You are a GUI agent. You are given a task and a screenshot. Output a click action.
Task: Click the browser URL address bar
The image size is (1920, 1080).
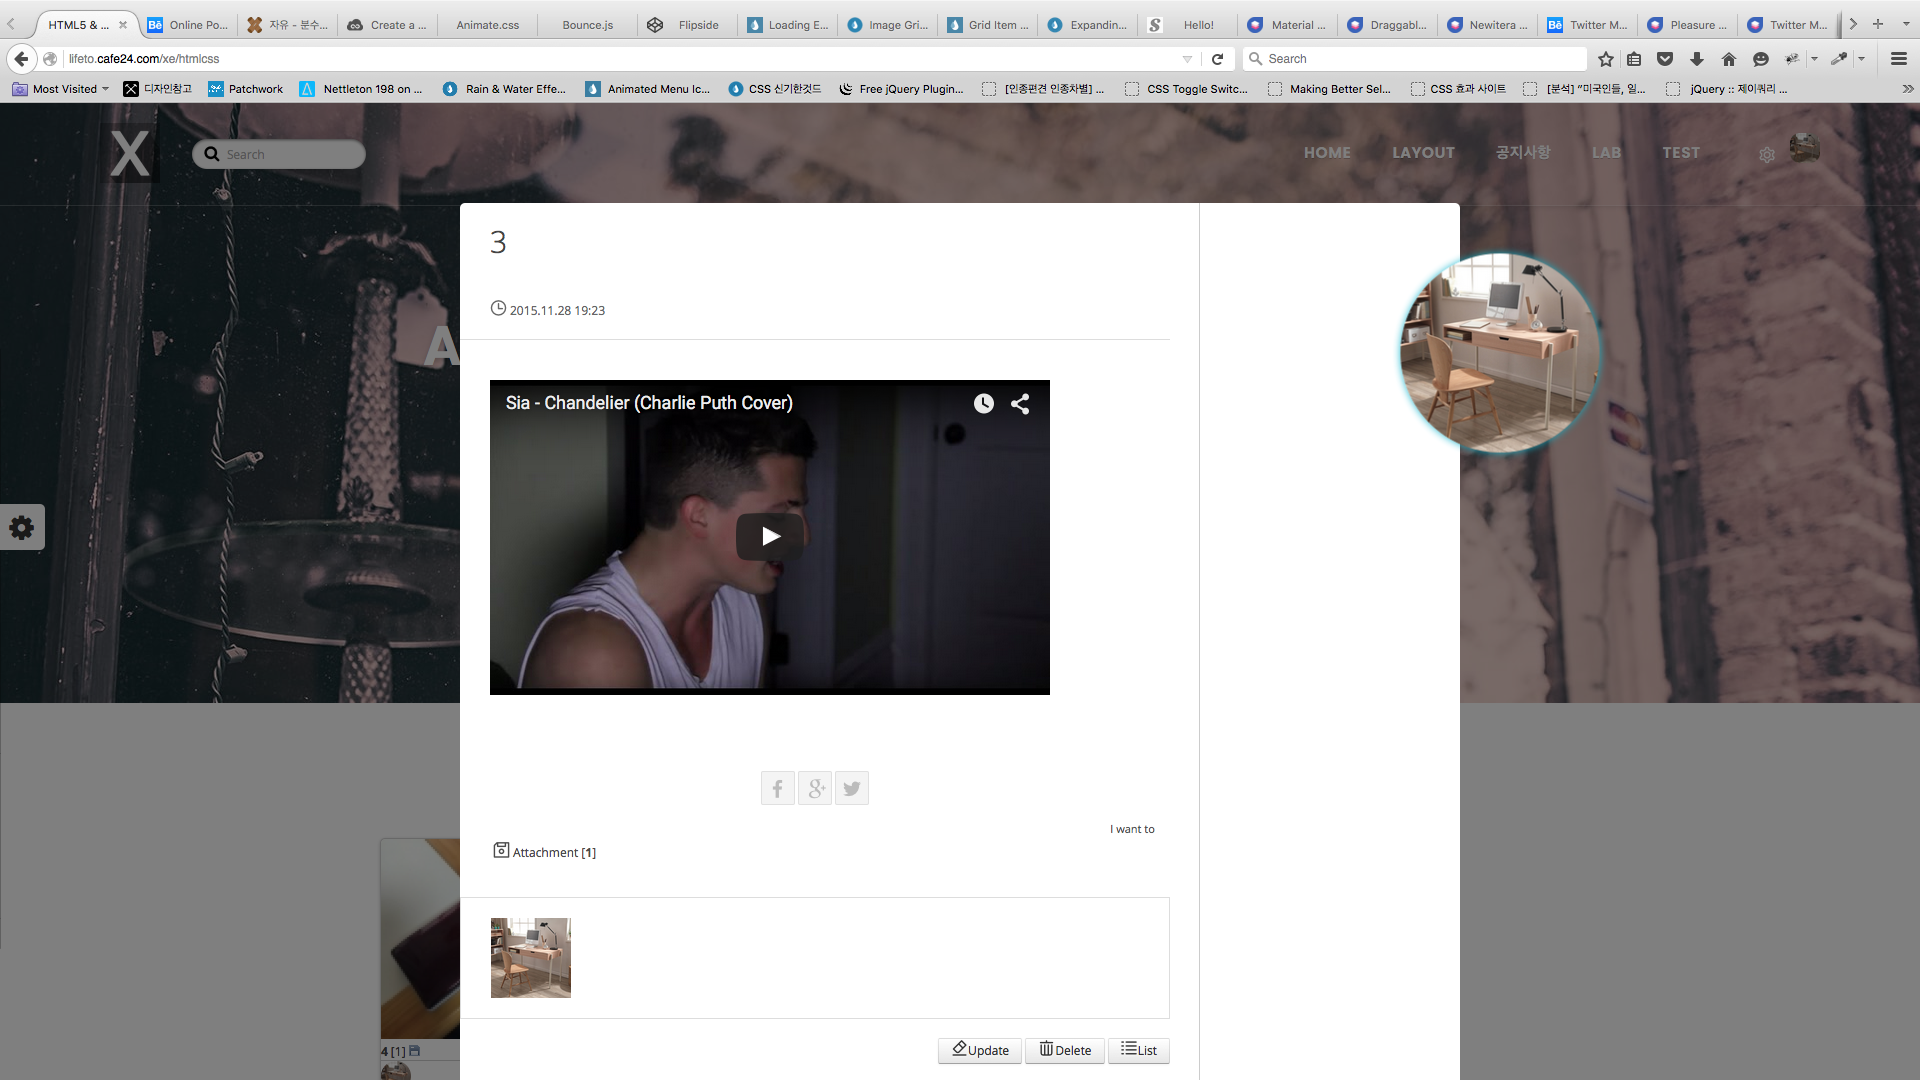click(x=620, y=59)
